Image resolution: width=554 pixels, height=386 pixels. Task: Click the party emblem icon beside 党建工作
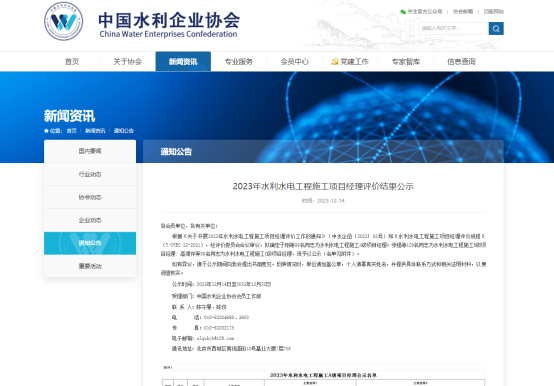pos(335,62)
